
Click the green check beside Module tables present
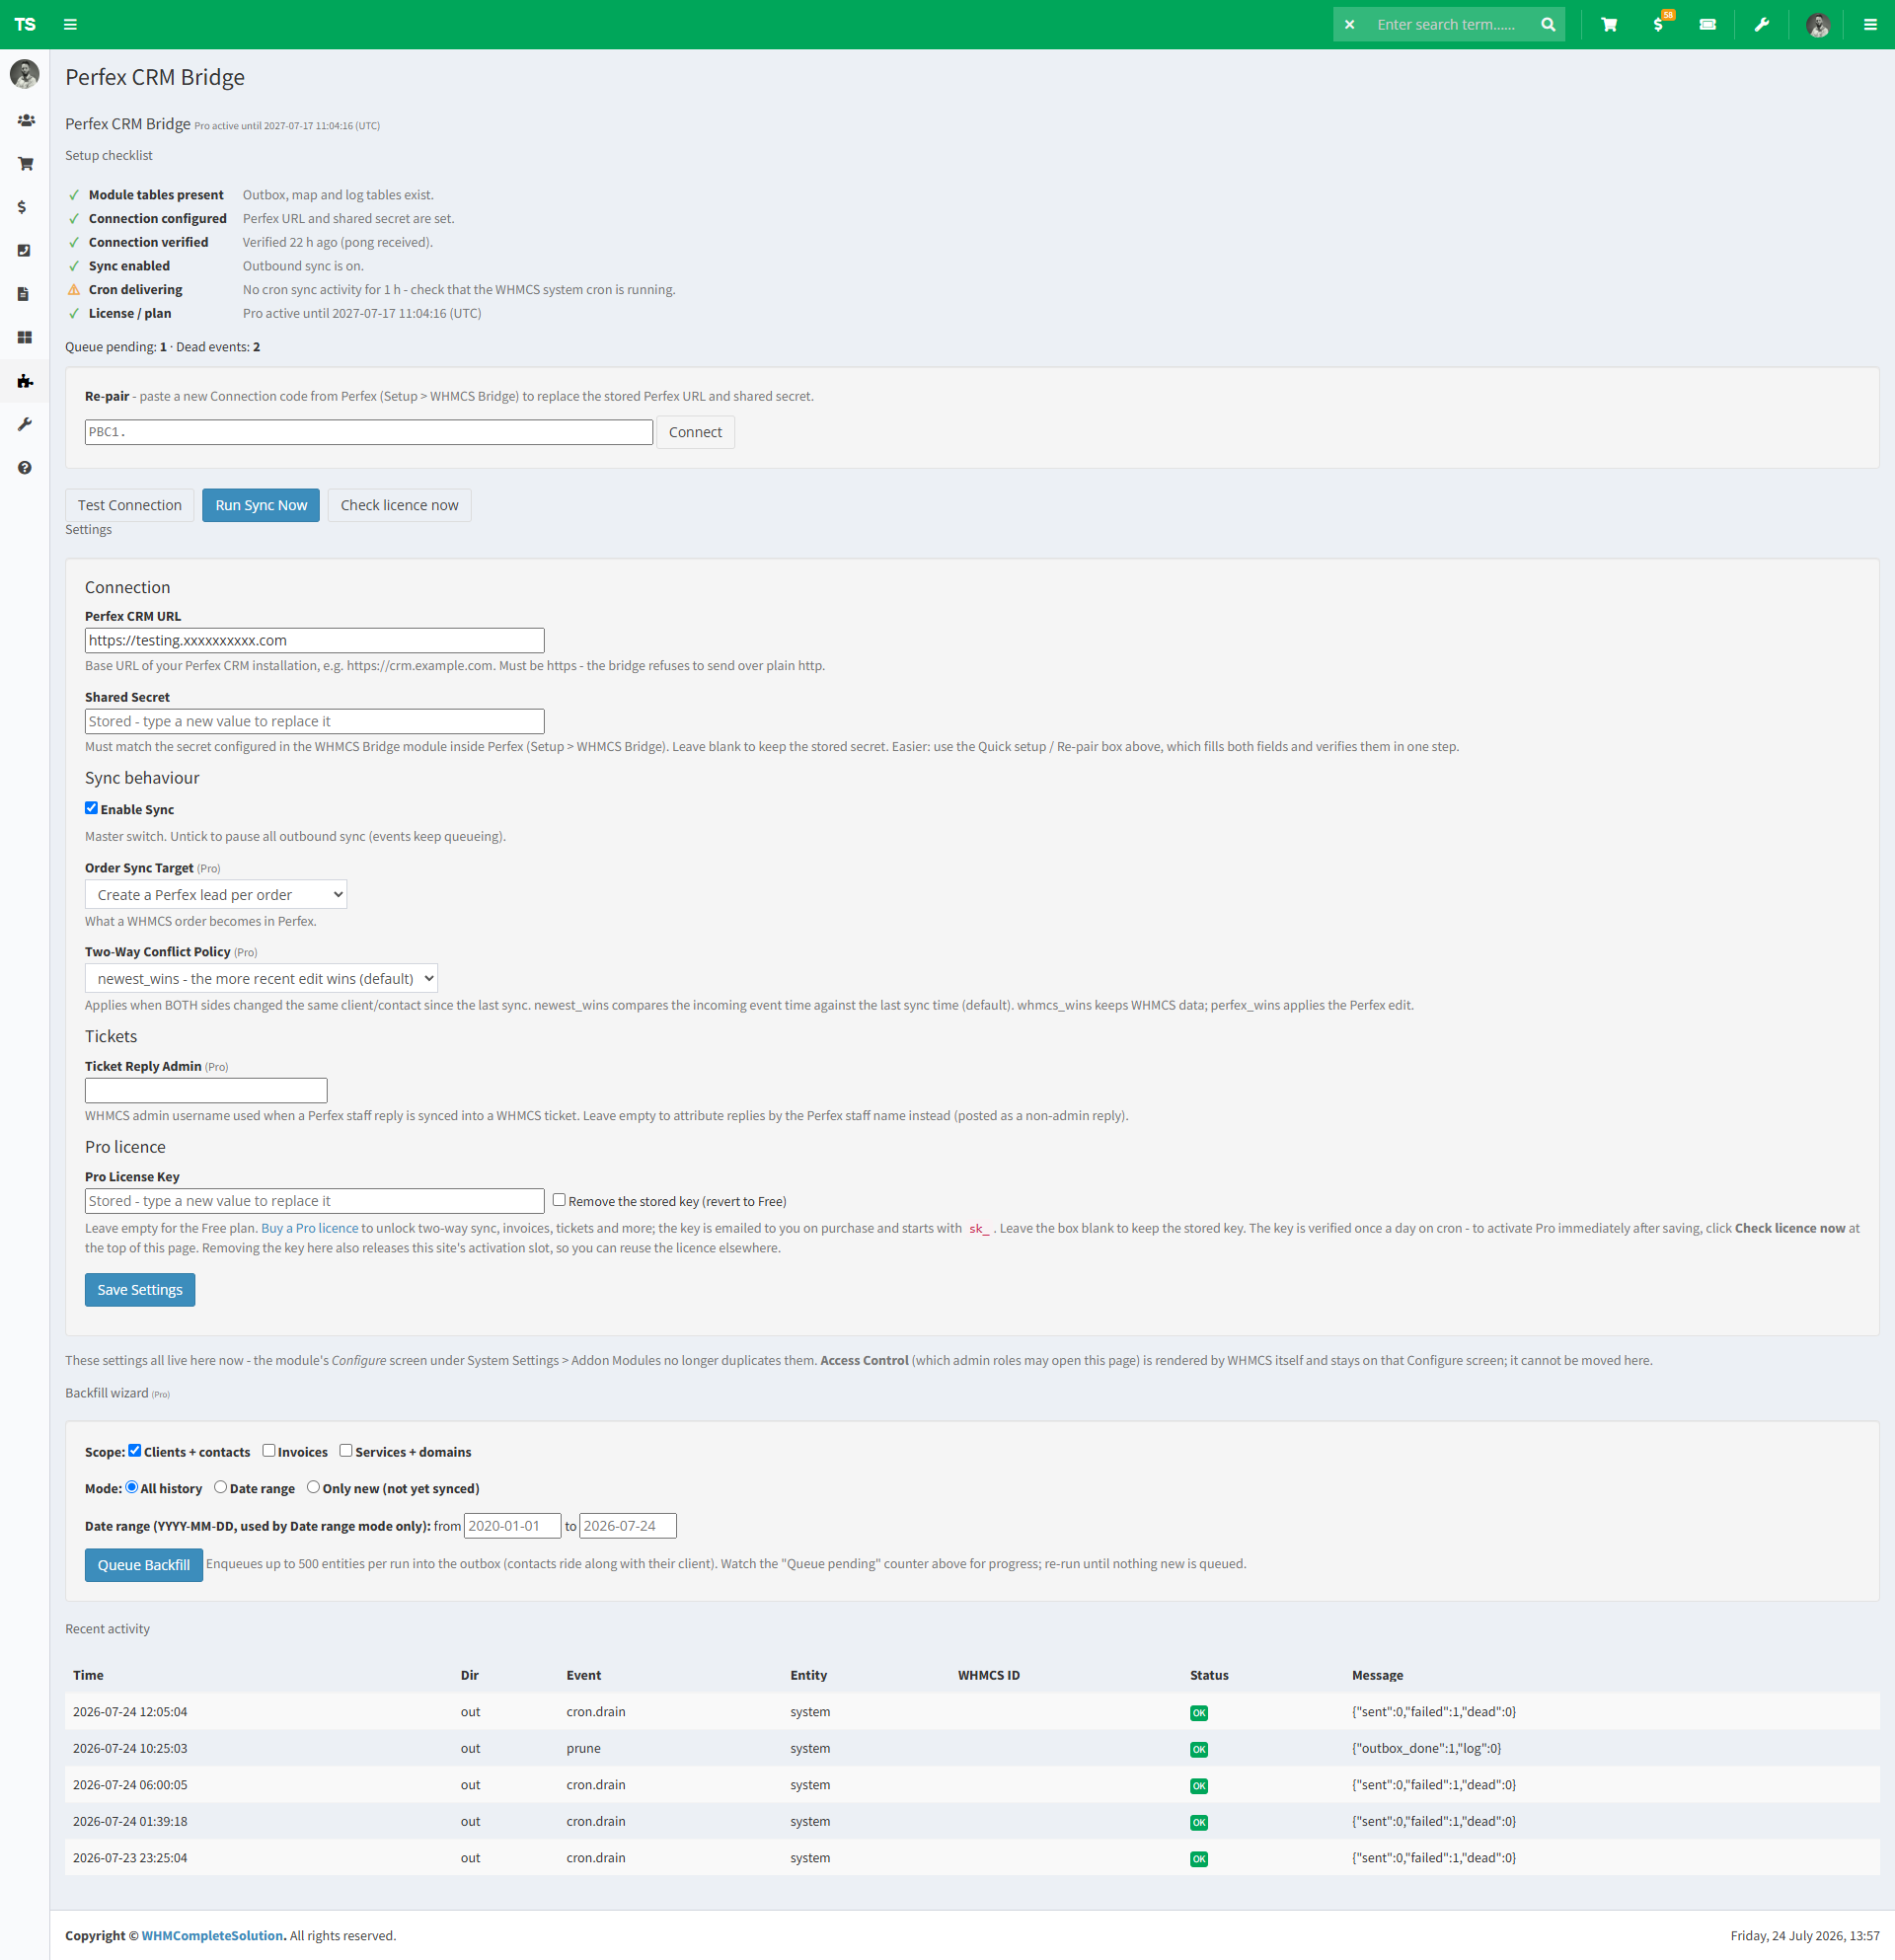[74, 195]
